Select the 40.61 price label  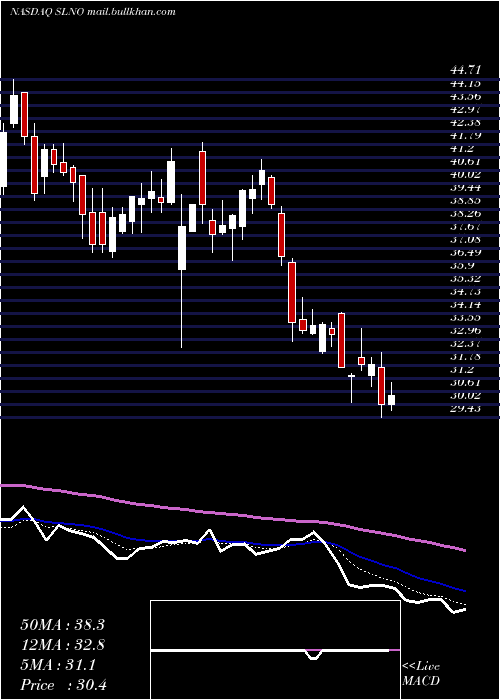point(465,161)
